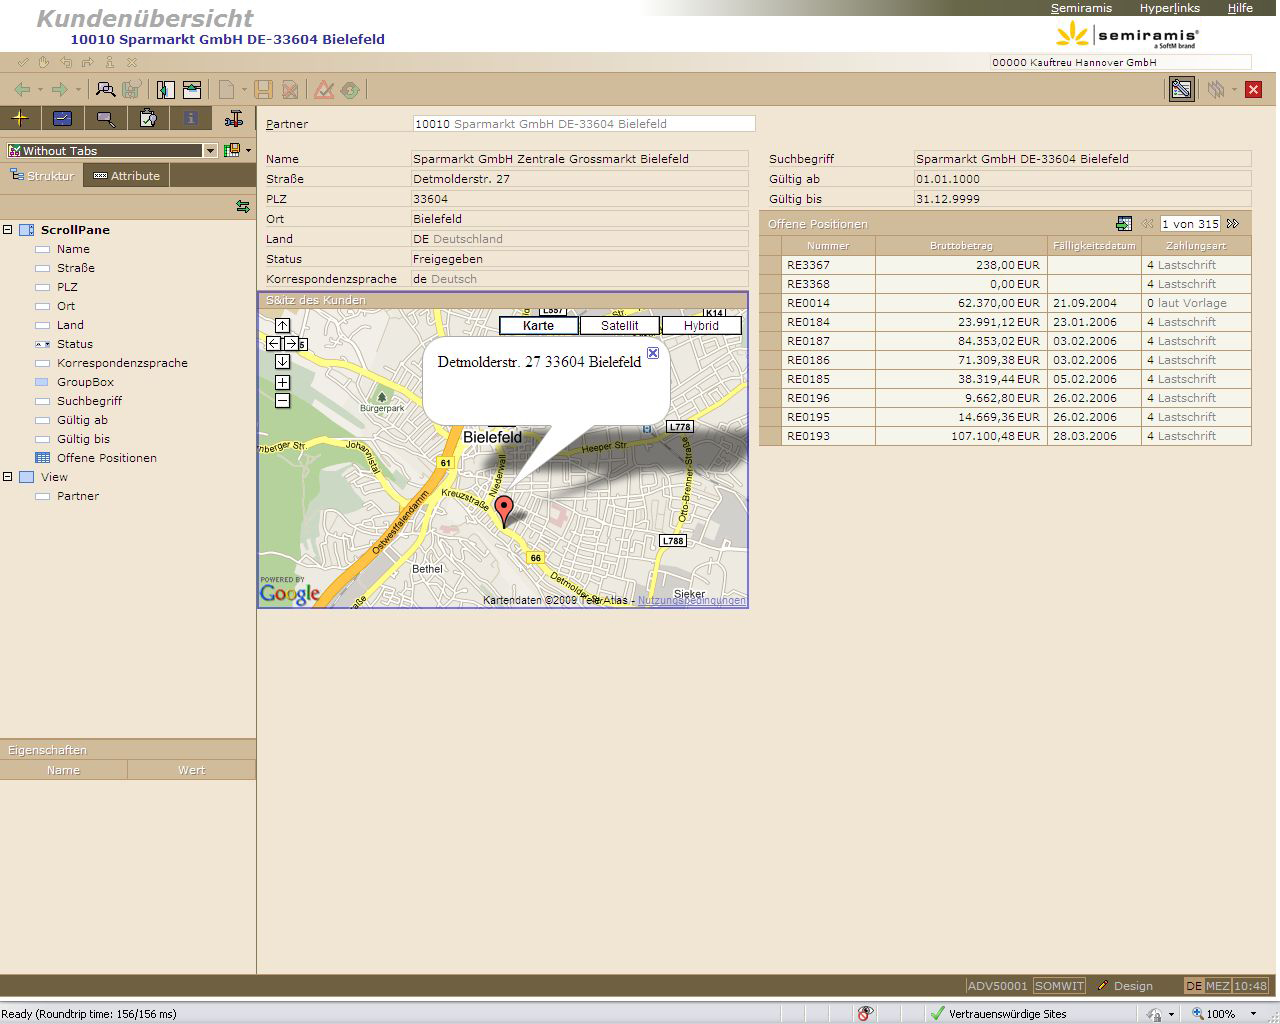
Task: Open the Nutzungsbedingungen link on map
Action: [x=691, y=600]
